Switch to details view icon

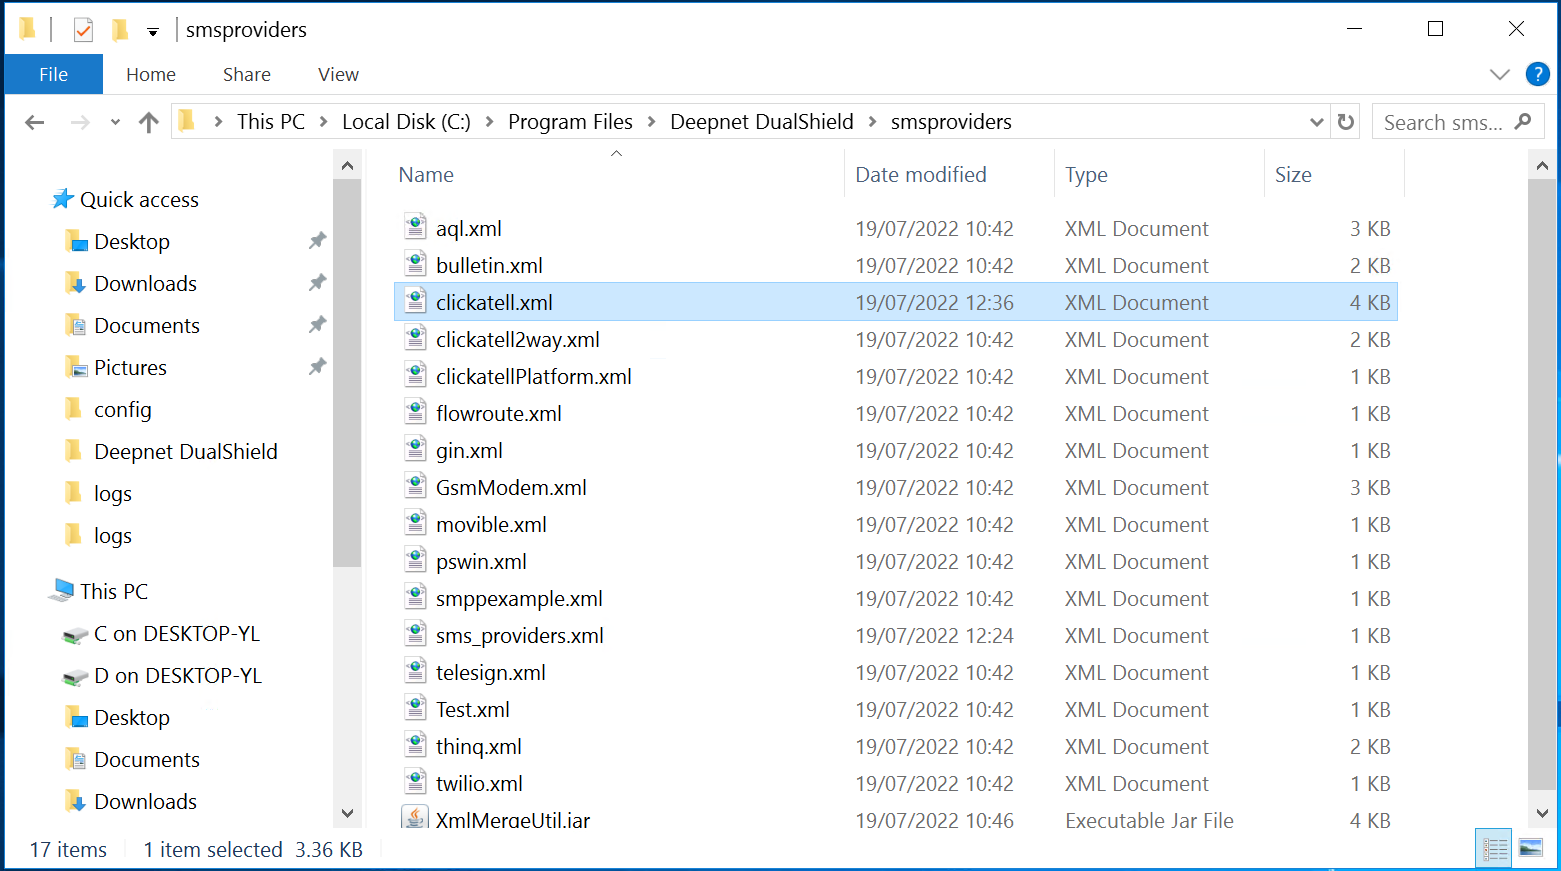[1495, 848]
